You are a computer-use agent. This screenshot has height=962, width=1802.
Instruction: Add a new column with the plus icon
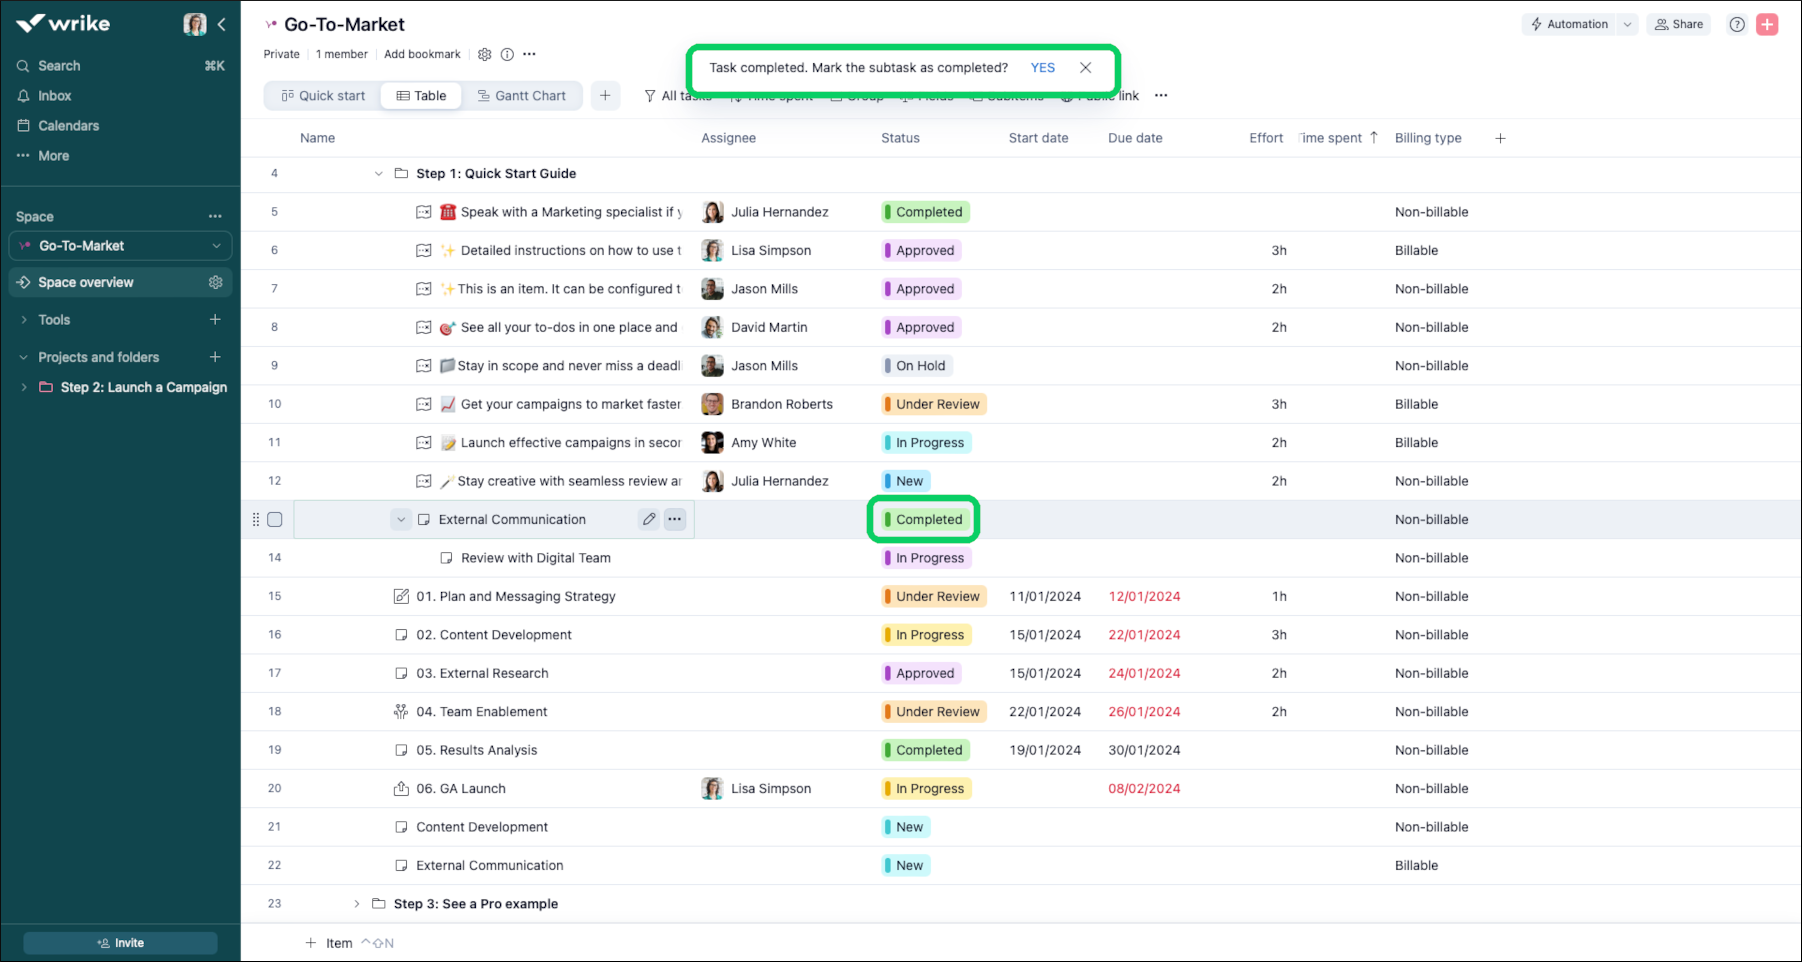pos(1500,138)
